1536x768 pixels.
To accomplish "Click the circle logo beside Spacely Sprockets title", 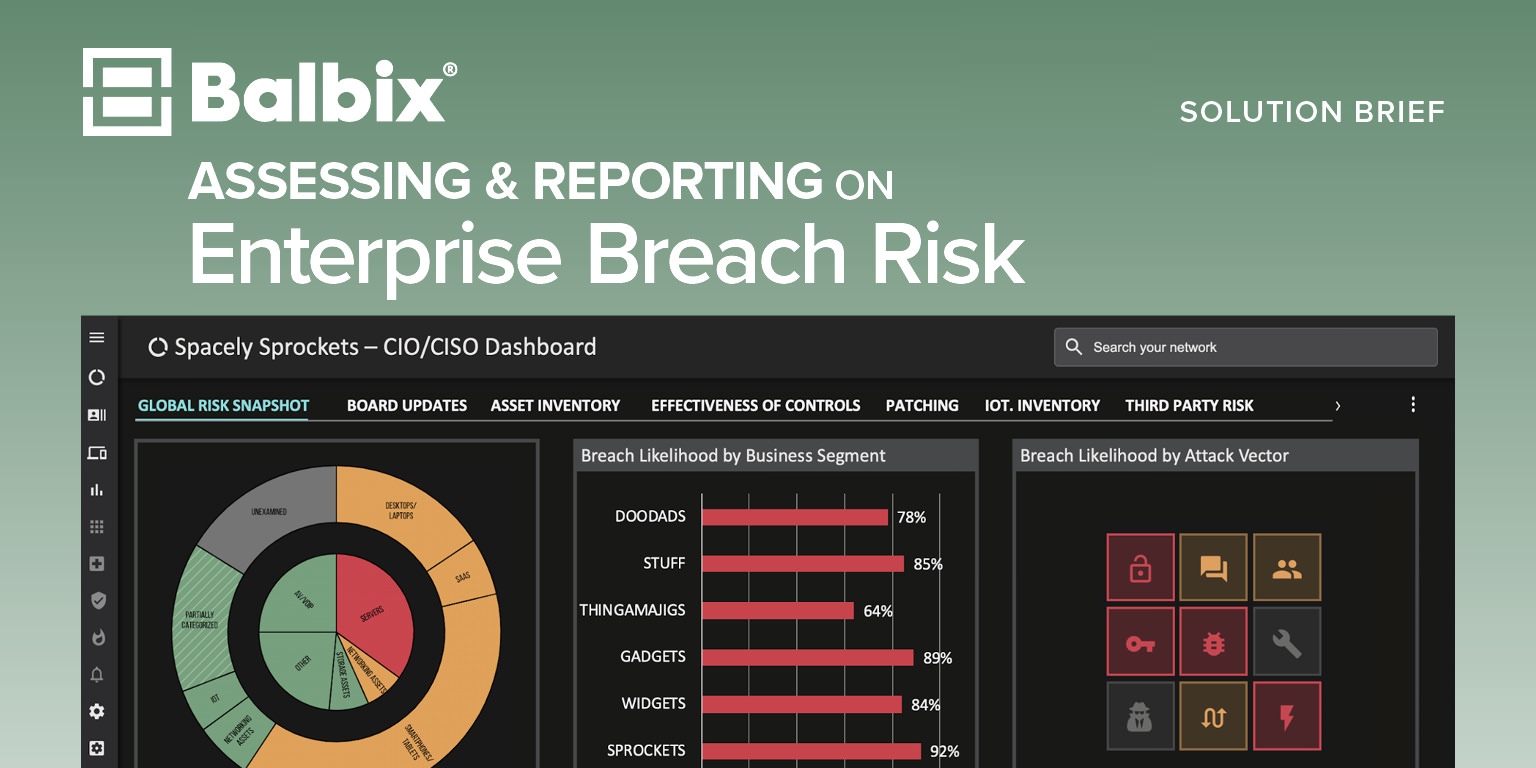I will [x=158, y=348].
